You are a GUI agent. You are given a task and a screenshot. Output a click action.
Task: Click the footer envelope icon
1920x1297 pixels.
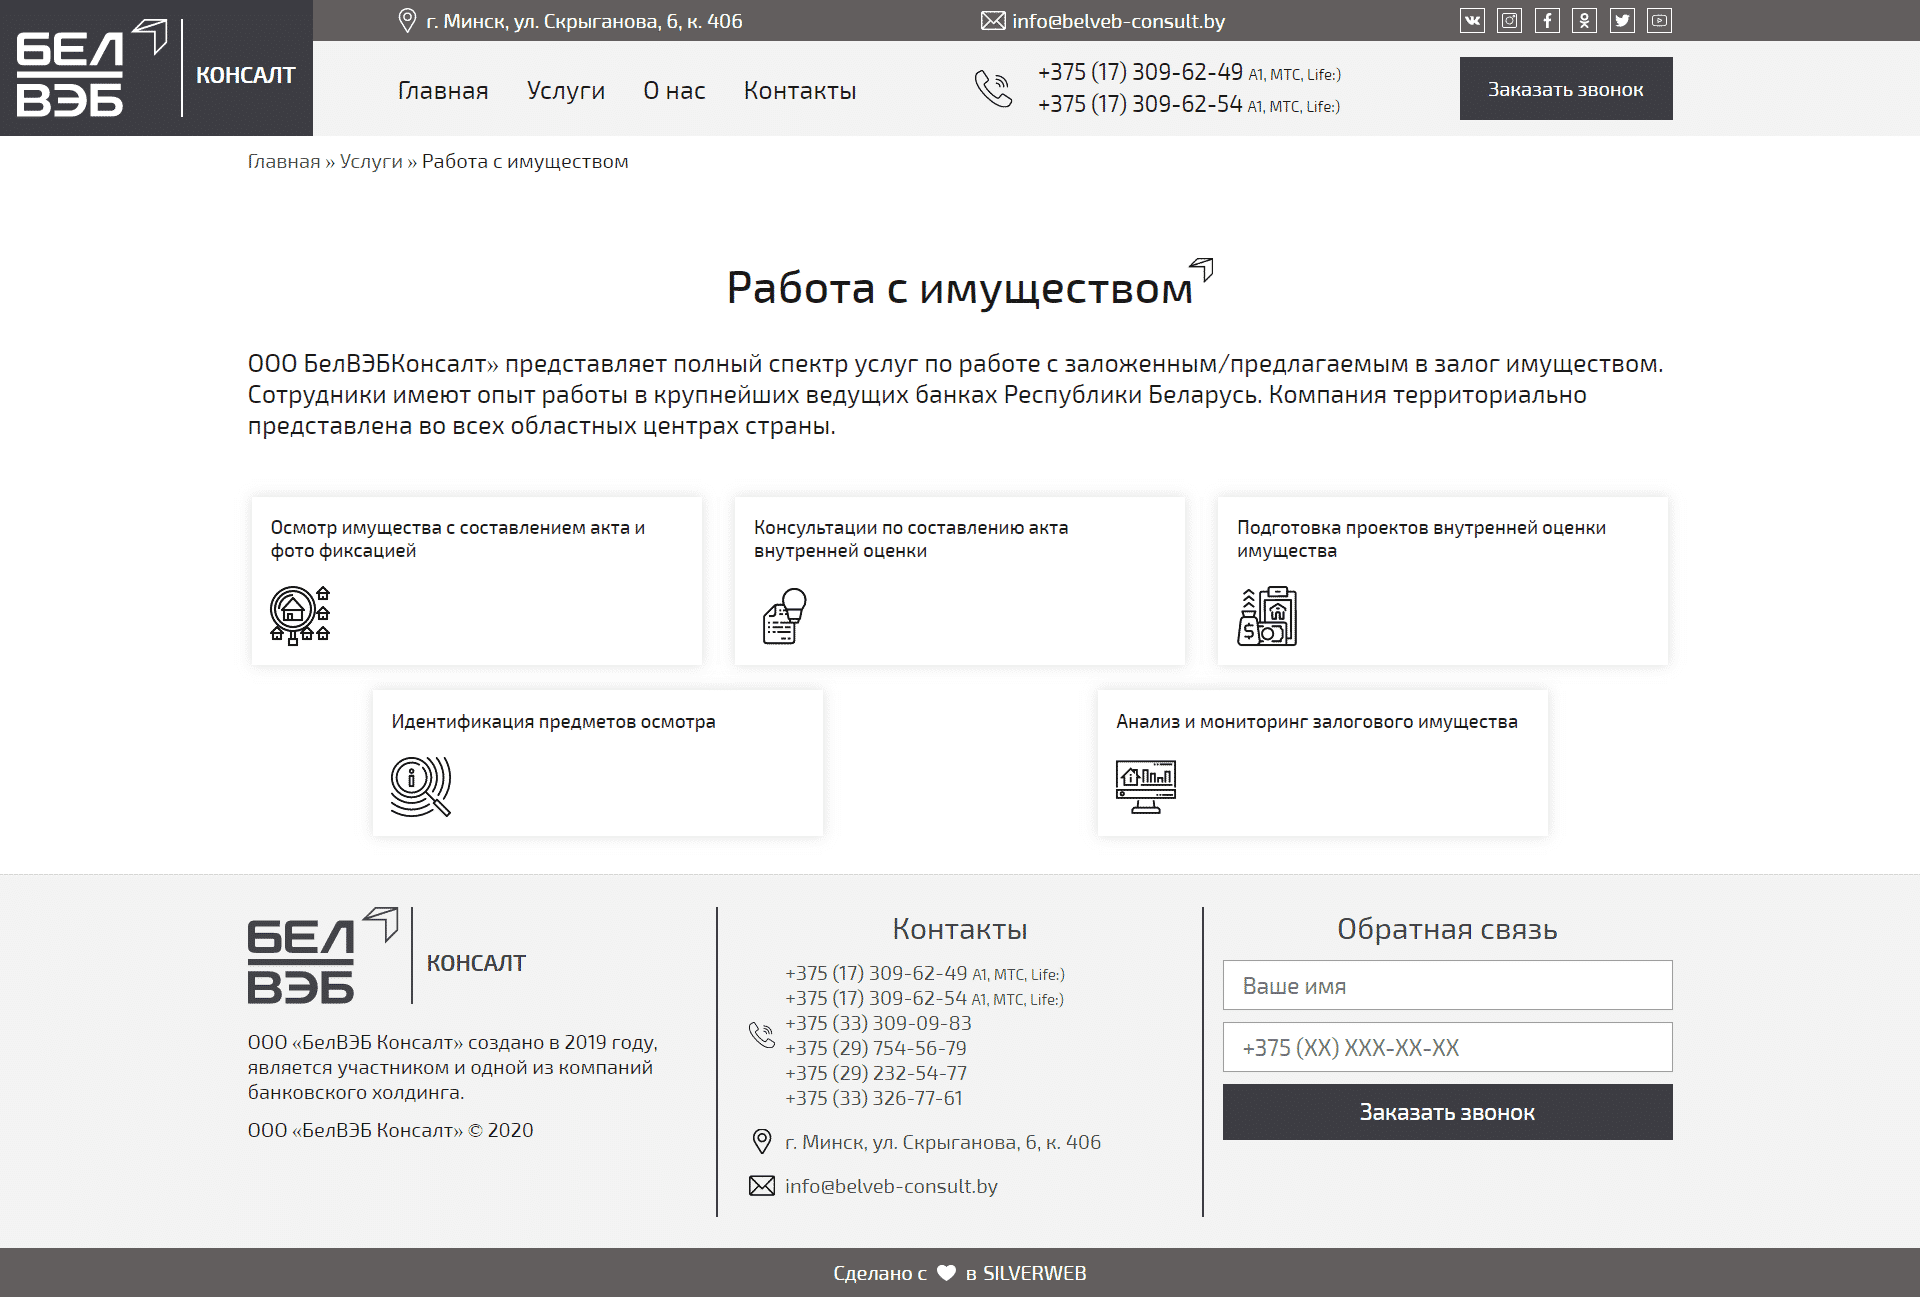pyautogui.click(x=762, y=1186)
